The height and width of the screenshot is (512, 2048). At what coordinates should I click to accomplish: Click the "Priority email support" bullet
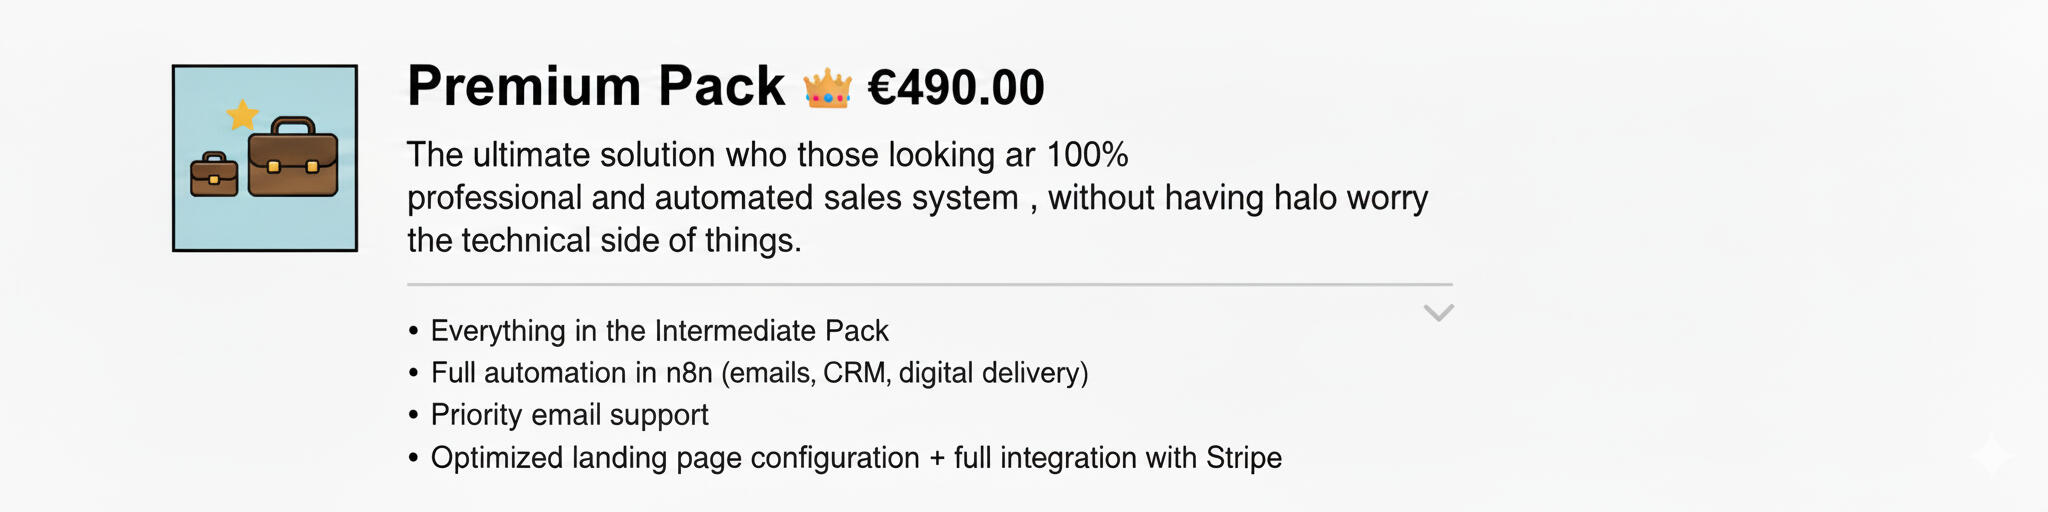pyautogui.click(x=569, y=415)
